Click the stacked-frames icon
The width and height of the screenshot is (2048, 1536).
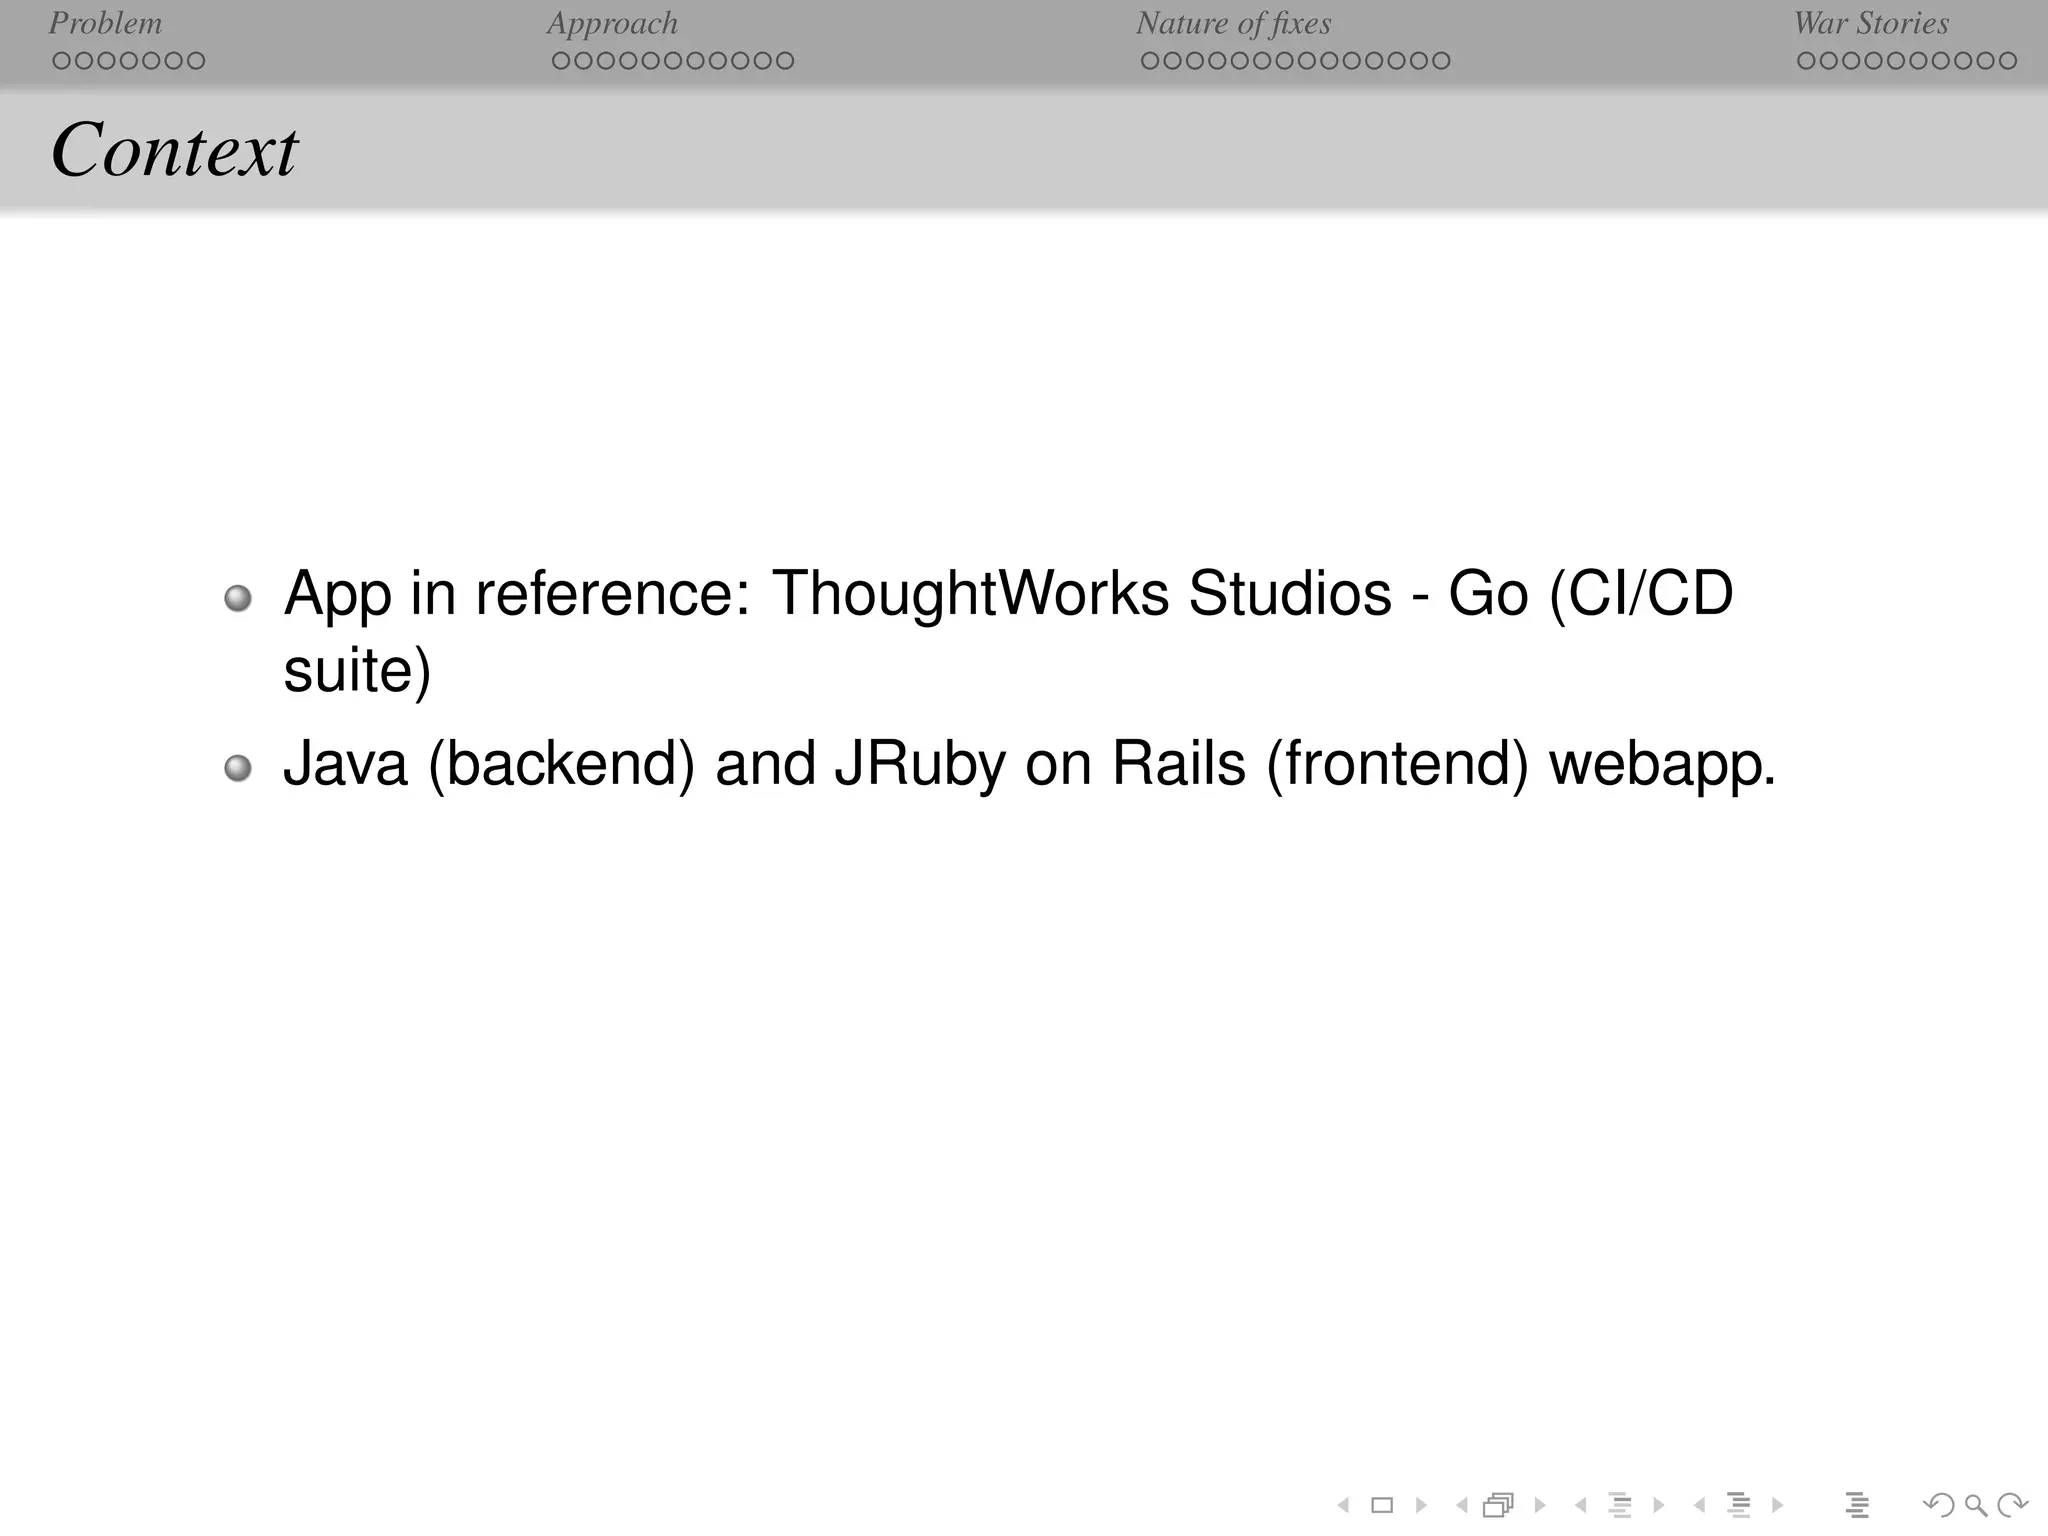(x=1499, y=1505)
